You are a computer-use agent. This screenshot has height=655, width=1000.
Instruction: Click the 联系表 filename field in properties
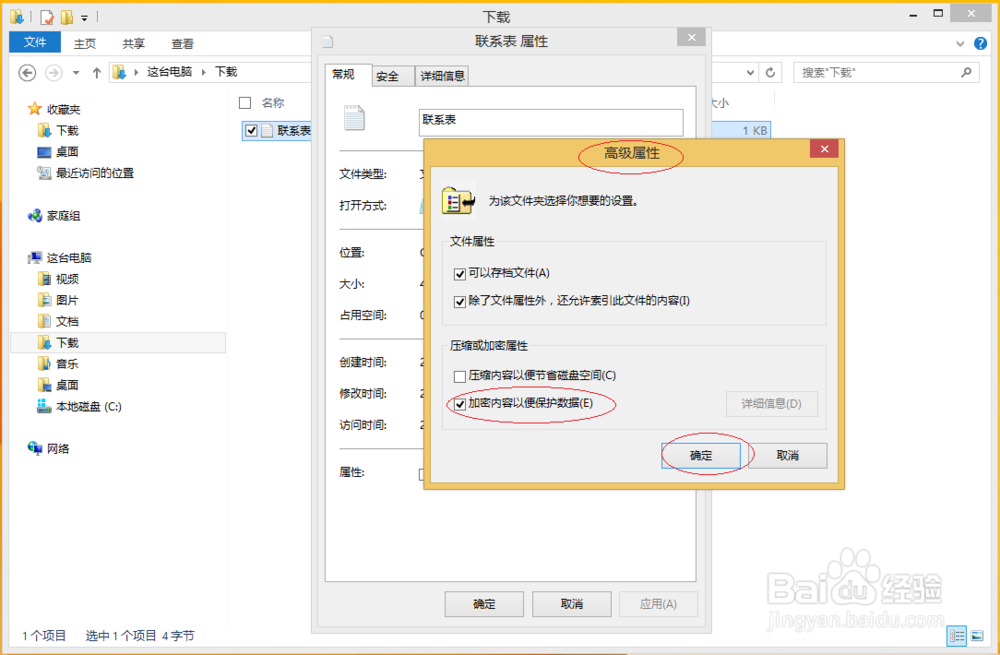pos(551,122)
